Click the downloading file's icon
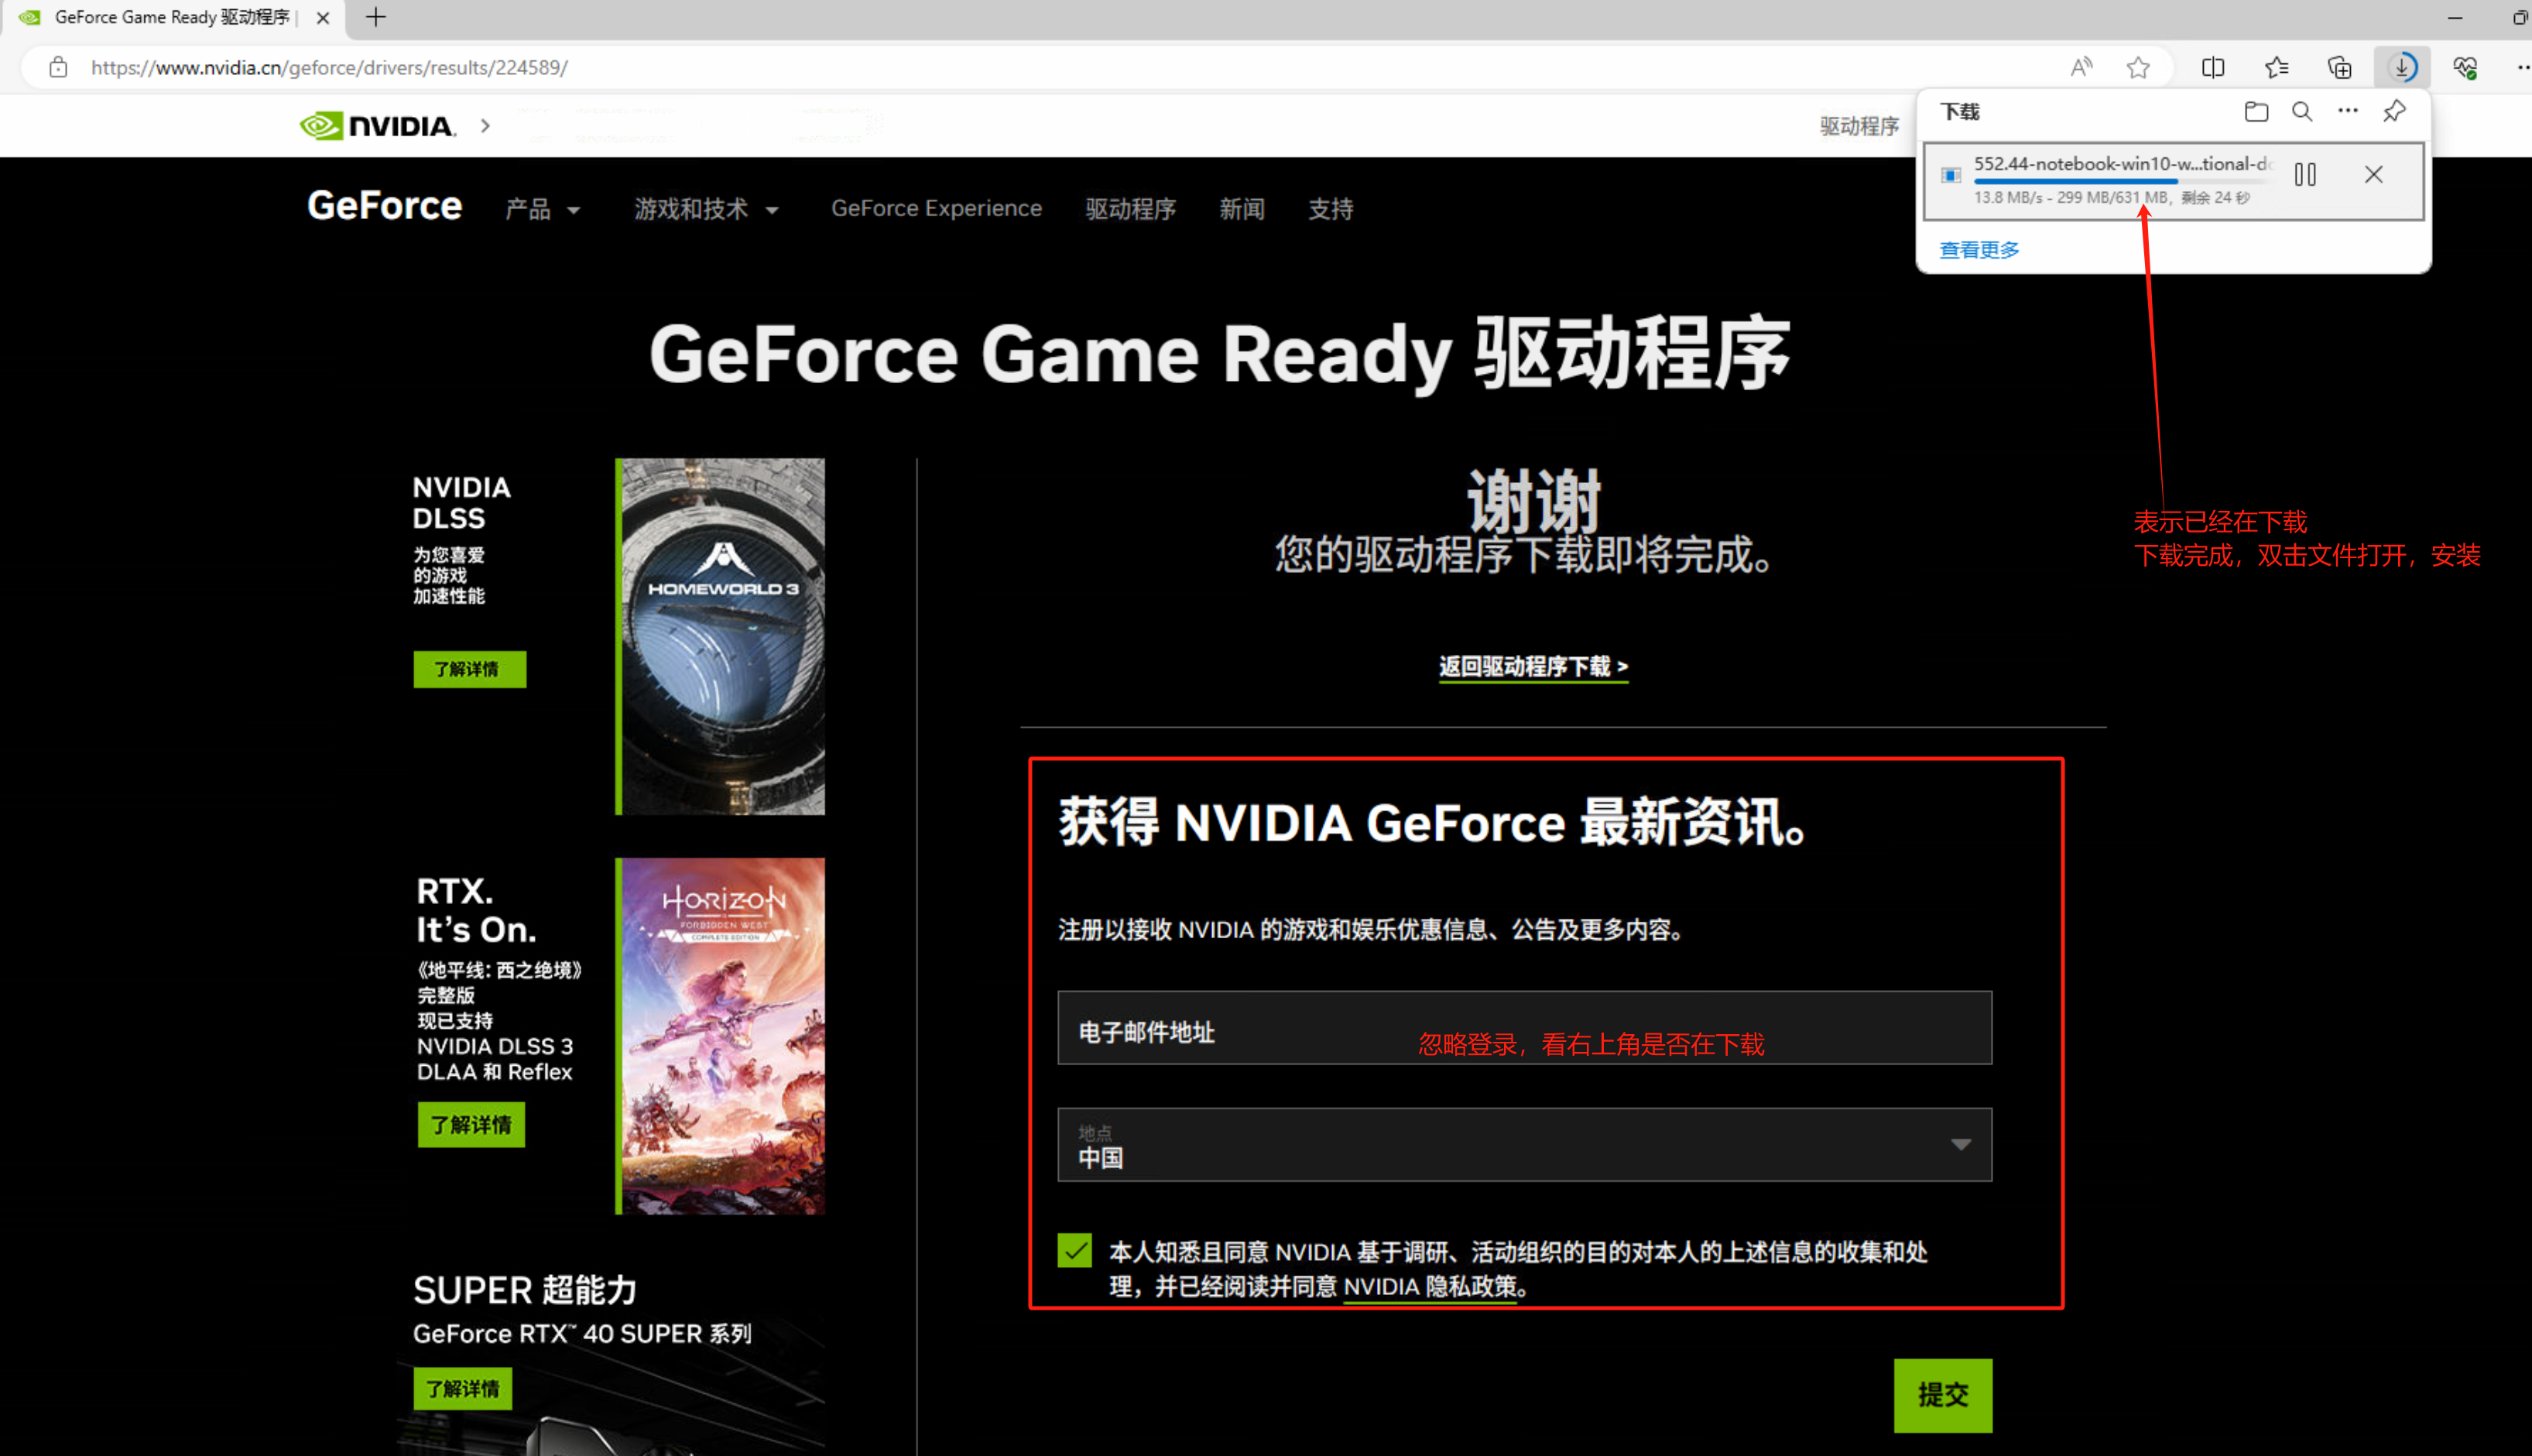 click(1951, 175)
